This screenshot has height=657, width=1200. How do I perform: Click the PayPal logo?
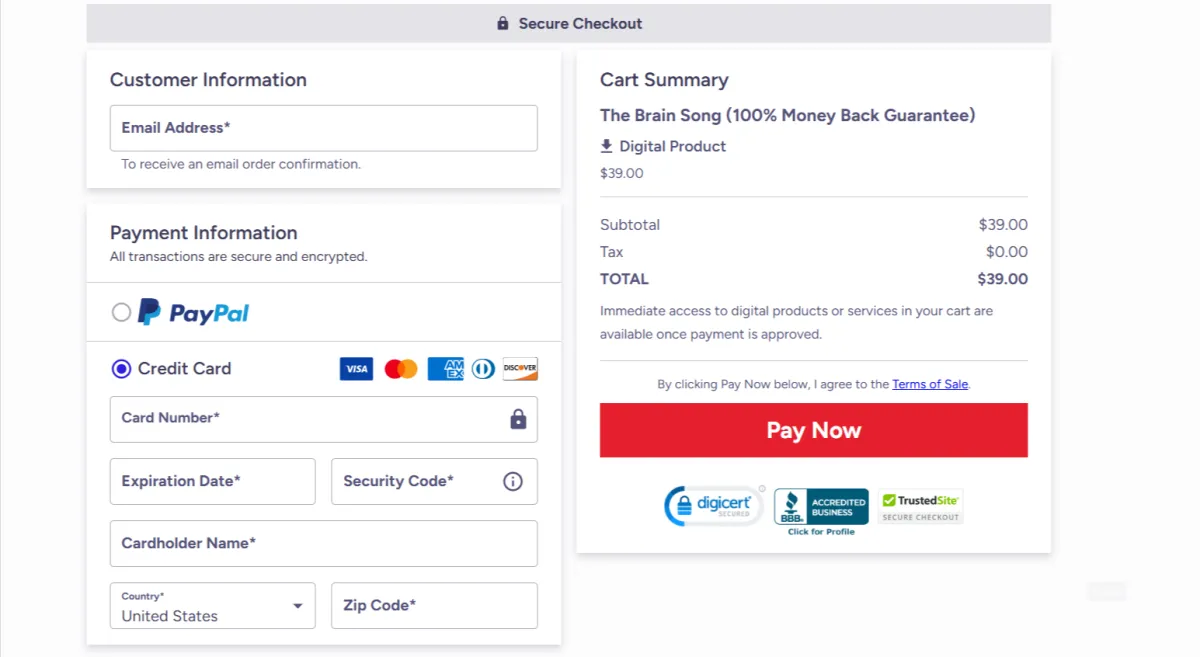point(192,312)
